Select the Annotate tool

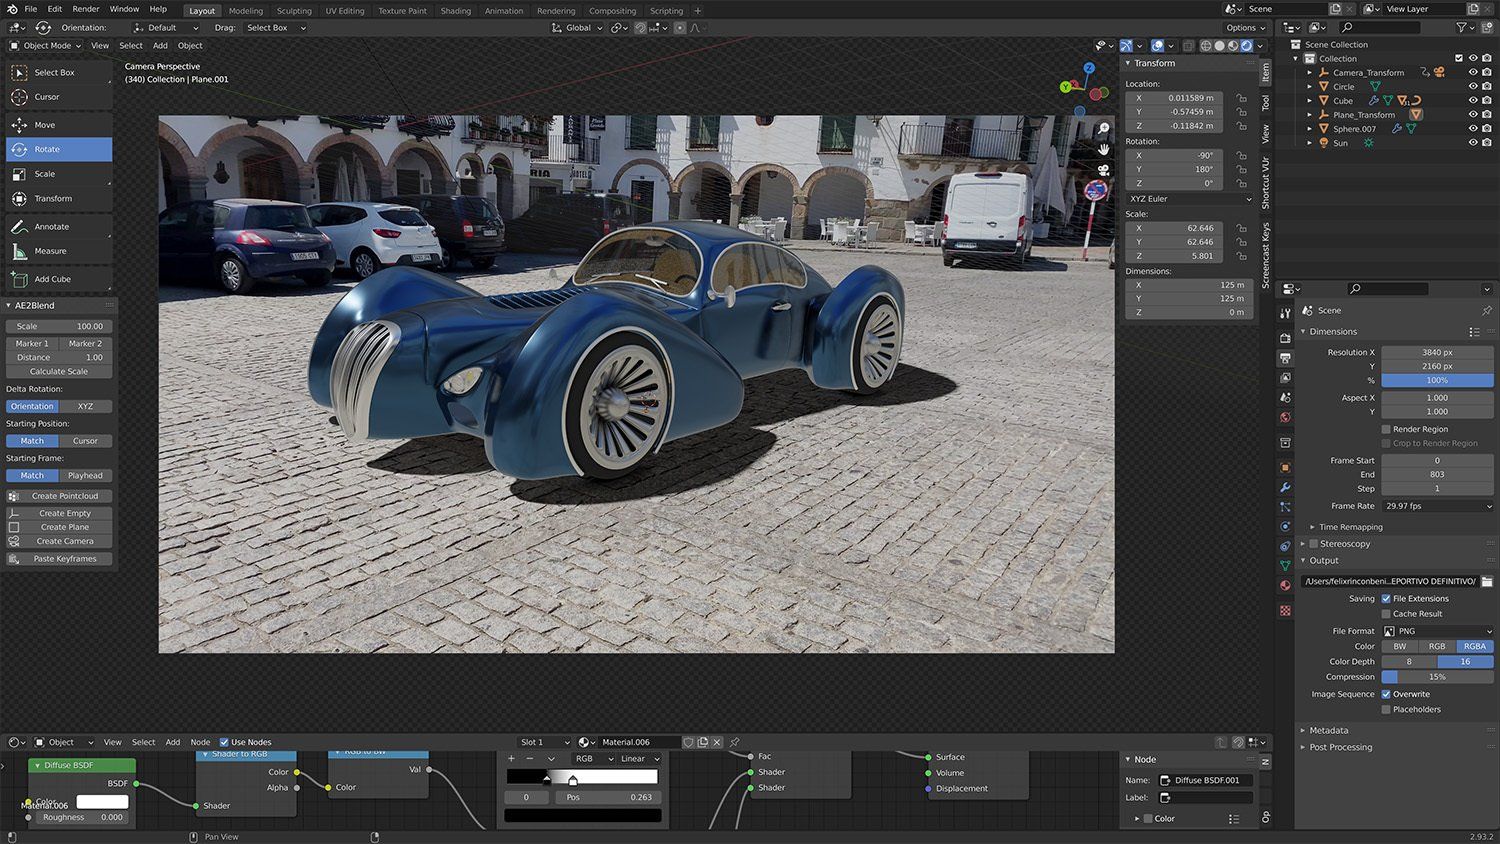coord(51,227)
